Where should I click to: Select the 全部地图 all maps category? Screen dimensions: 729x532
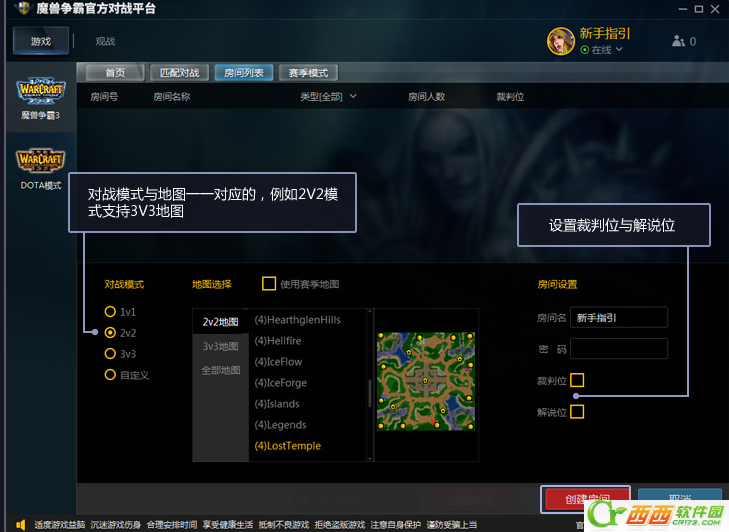pyautogui.click(x=220, y=370)
